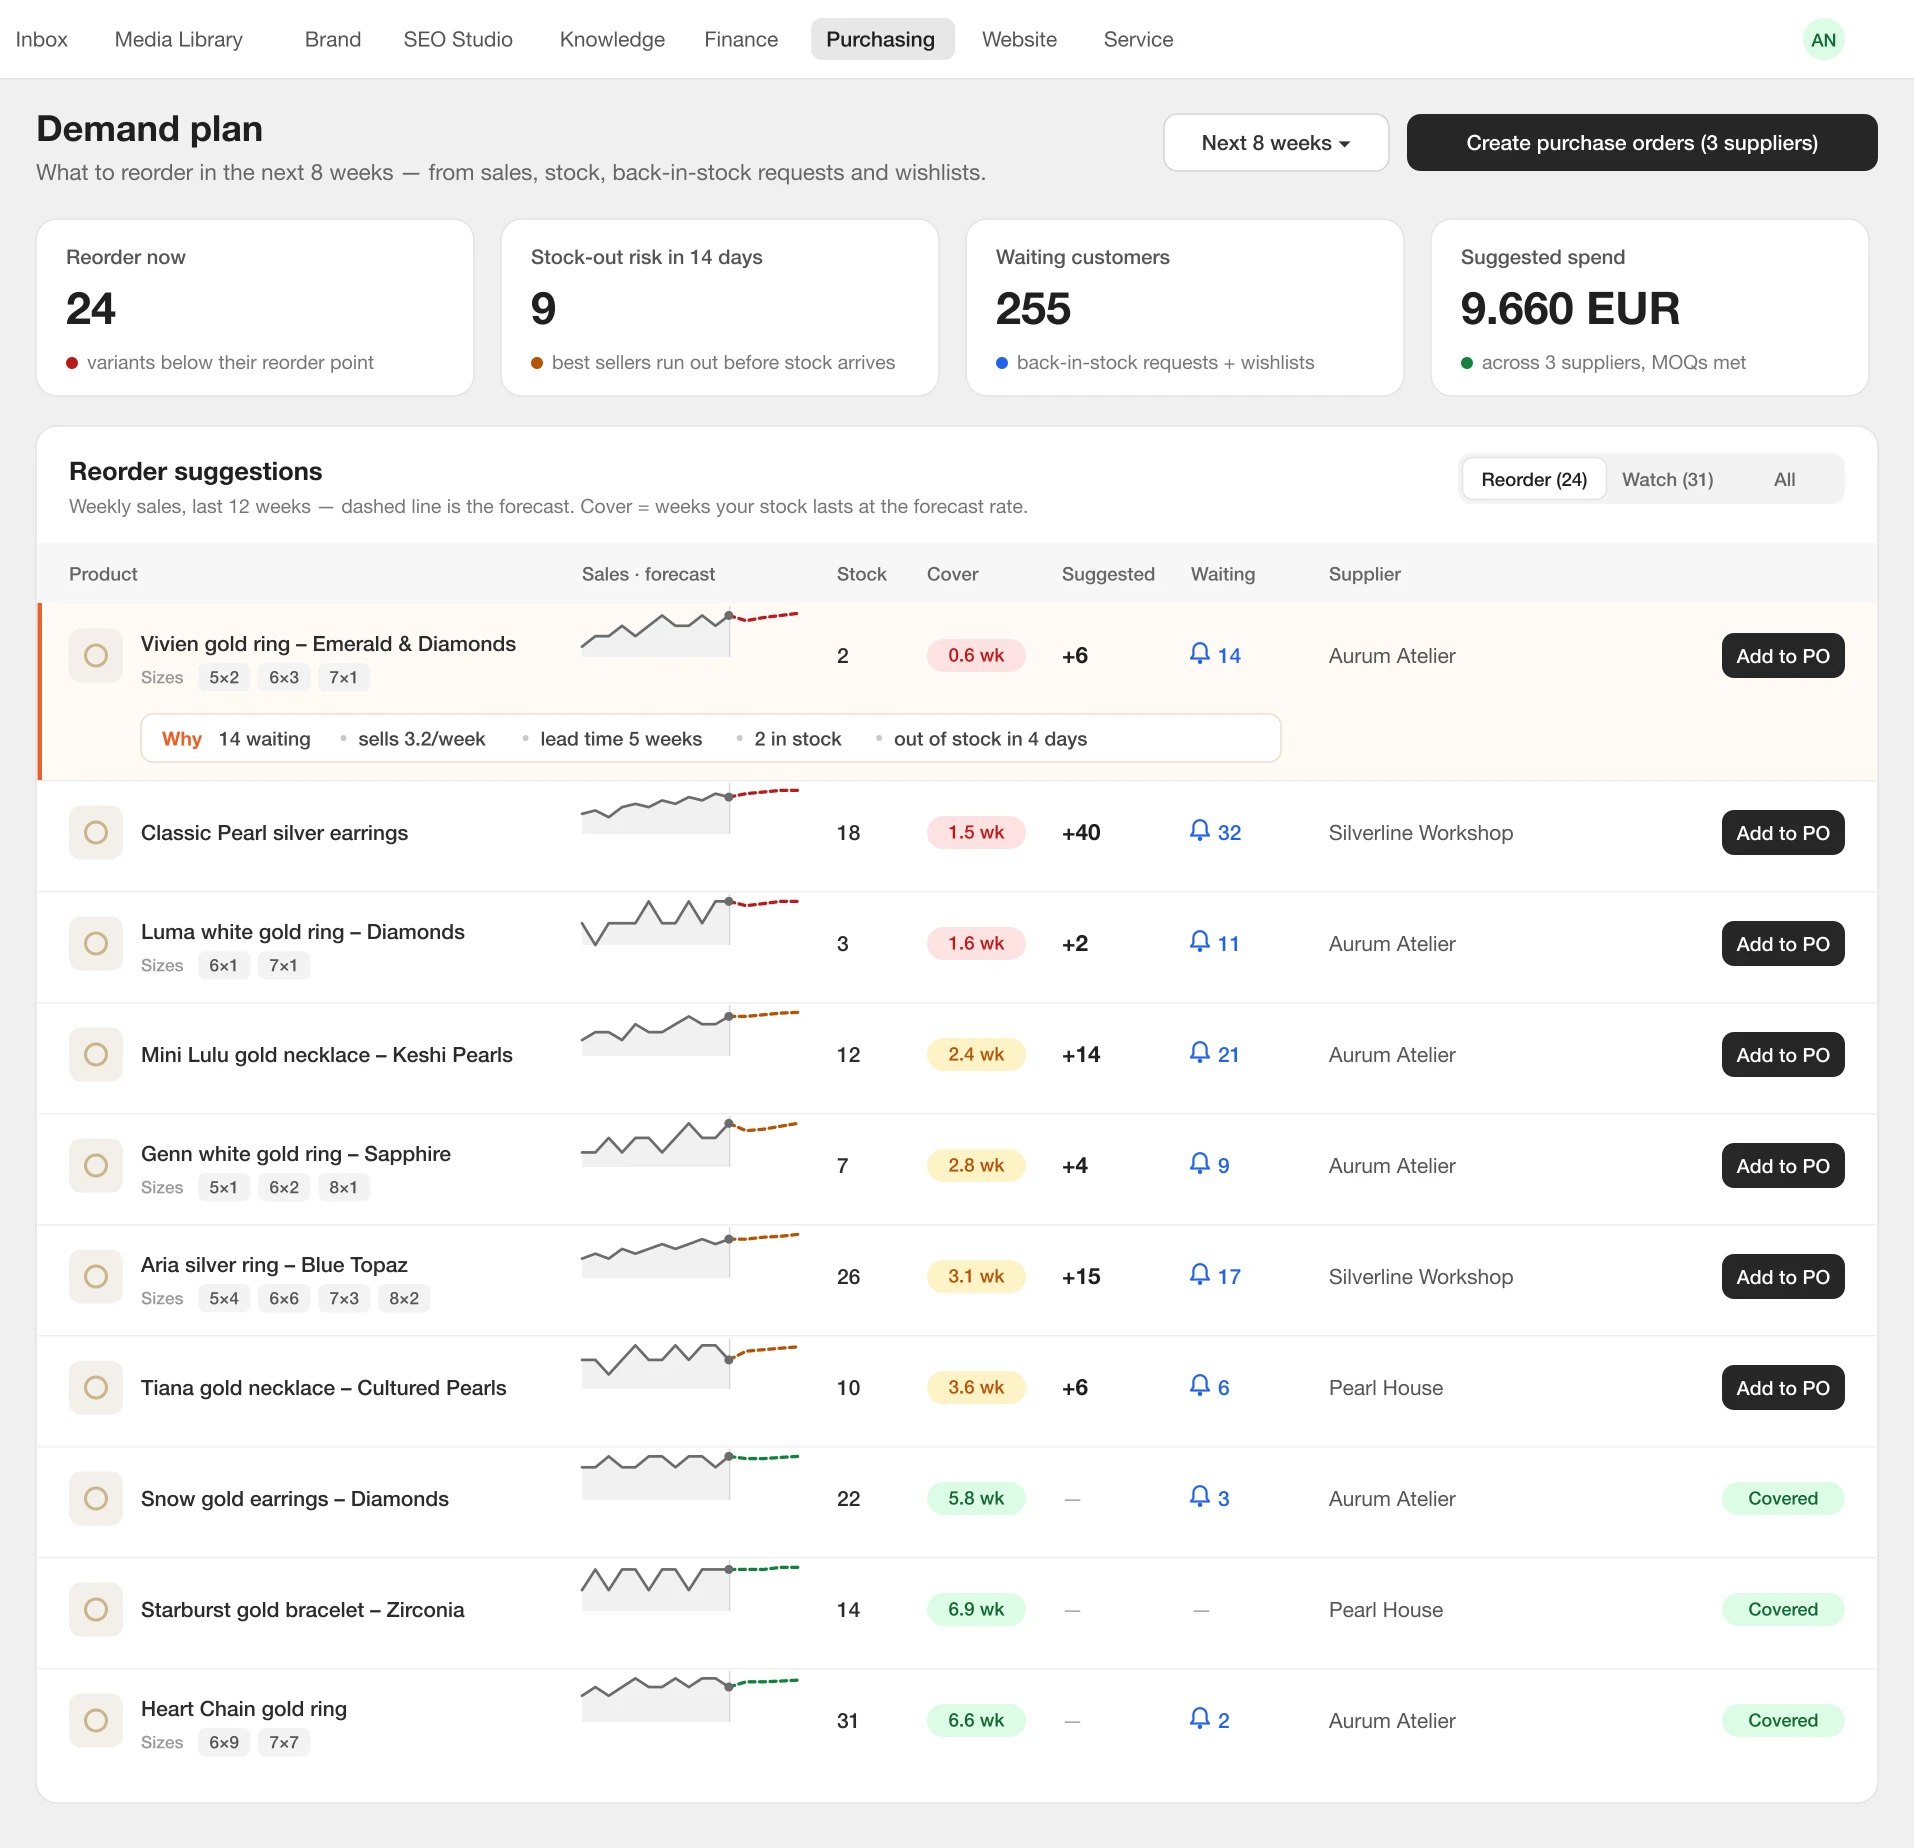The image size is (1914, 1848).
Task: Click Create purchase orders (3 suppliers)
Action: (x=1642, y=143)
